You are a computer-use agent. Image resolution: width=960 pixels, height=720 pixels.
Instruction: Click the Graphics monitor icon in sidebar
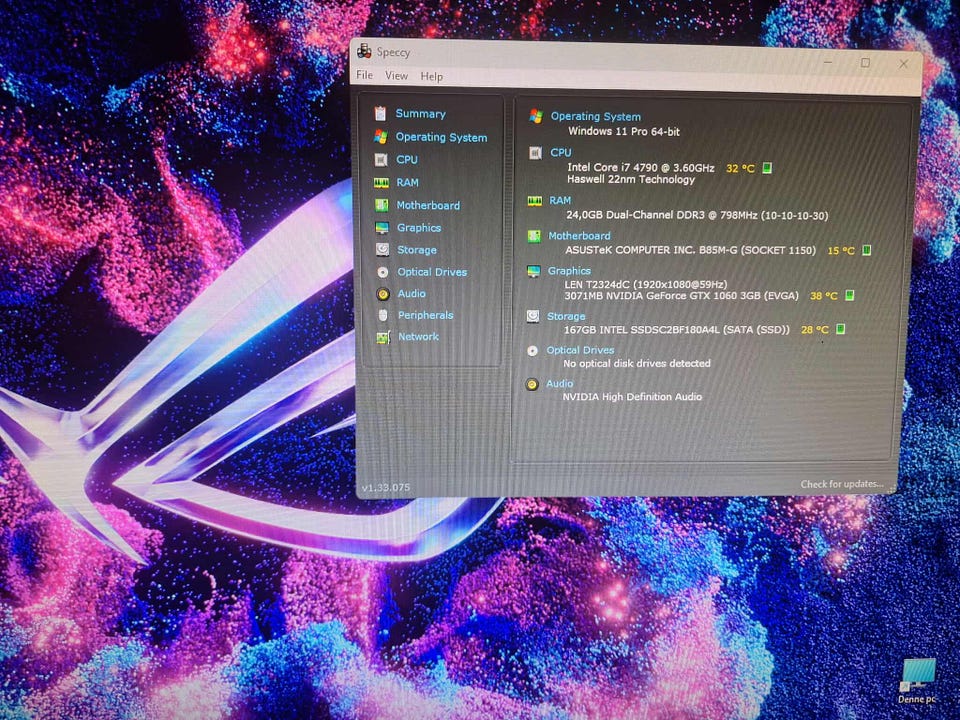(382, 228)
